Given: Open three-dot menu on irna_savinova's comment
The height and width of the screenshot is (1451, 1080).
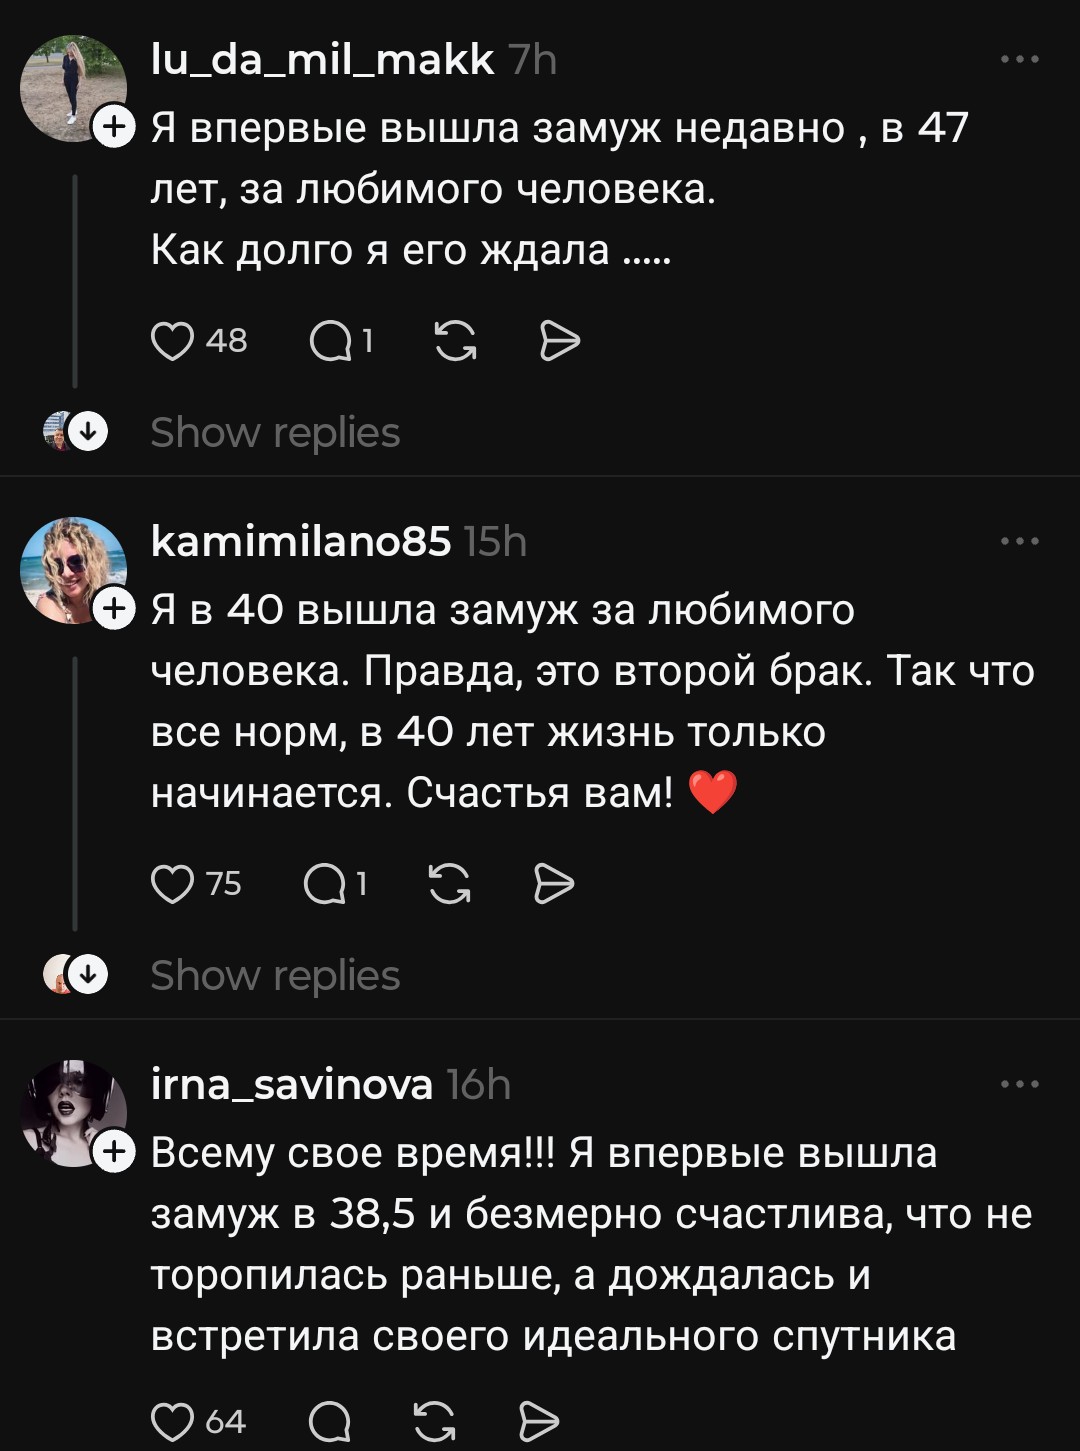Looking at the screenshot, I should point(1020,1085).
